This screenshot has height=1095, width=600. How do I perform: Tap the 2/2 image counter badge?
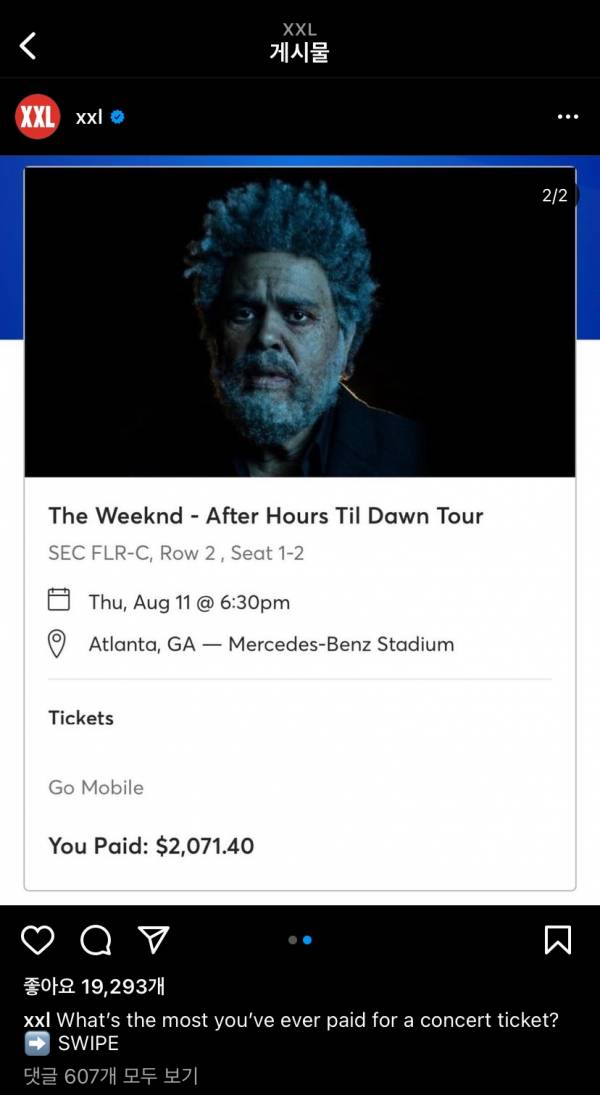coord(555,196)
